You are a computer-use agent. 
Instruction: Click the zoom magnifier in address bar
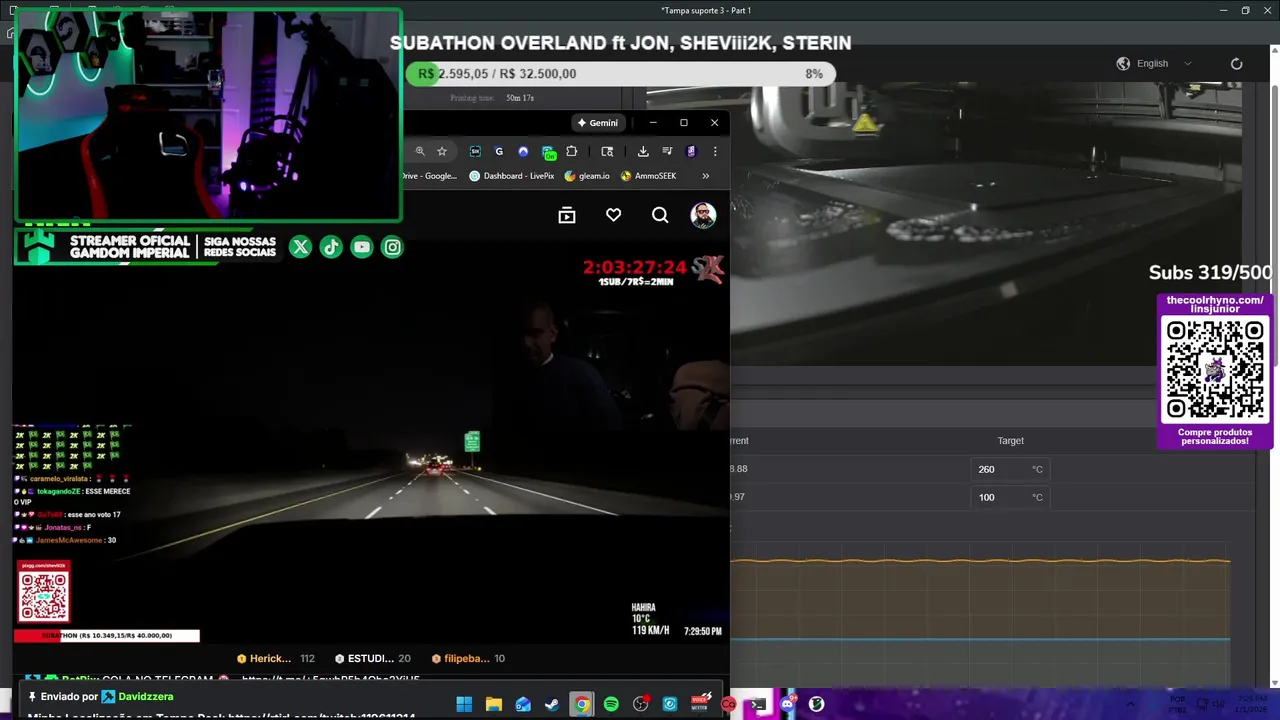[420, 151]
